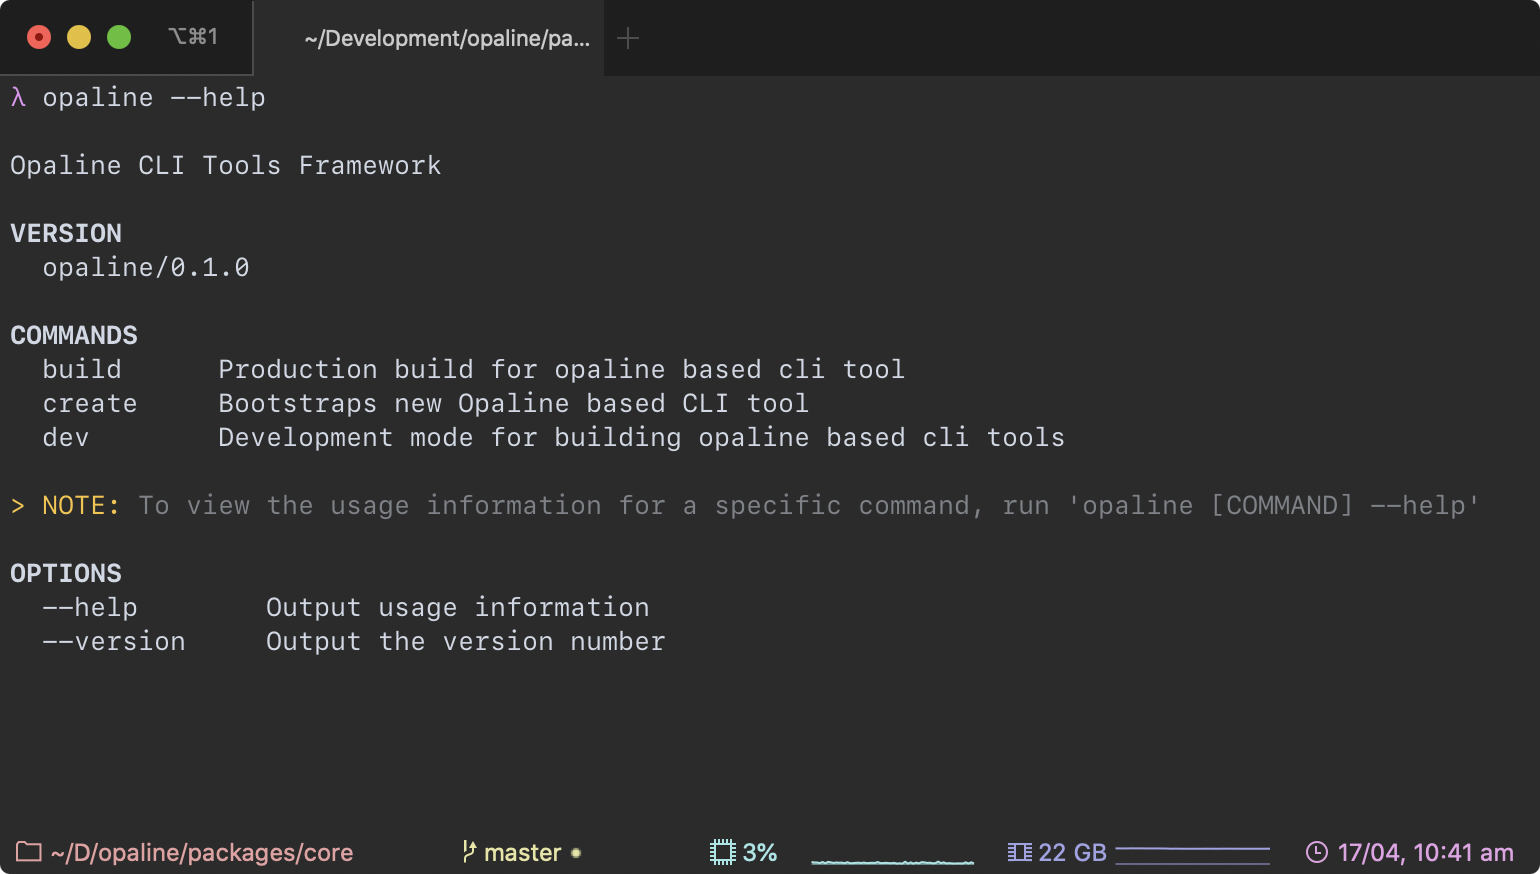The width and height of the screenshot is (1540, 874).
Task: Click the green fullscreen window button
Action: 119,37
